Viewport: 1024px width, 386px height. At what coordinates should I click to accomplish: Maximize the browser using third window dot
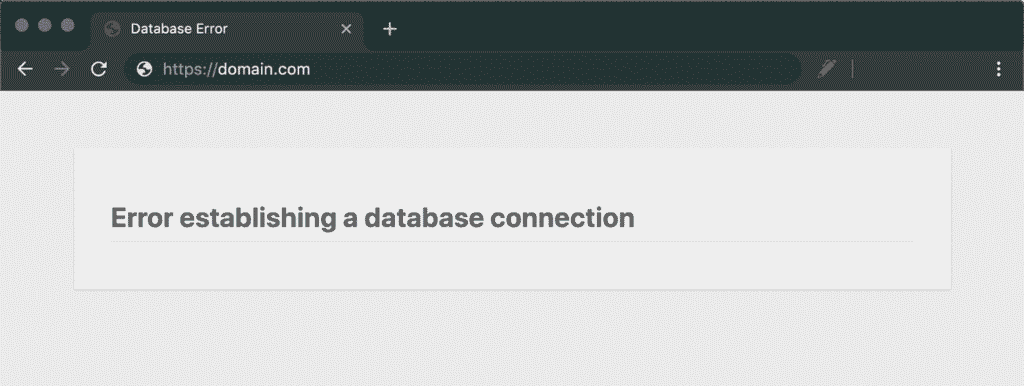point(67,25)
